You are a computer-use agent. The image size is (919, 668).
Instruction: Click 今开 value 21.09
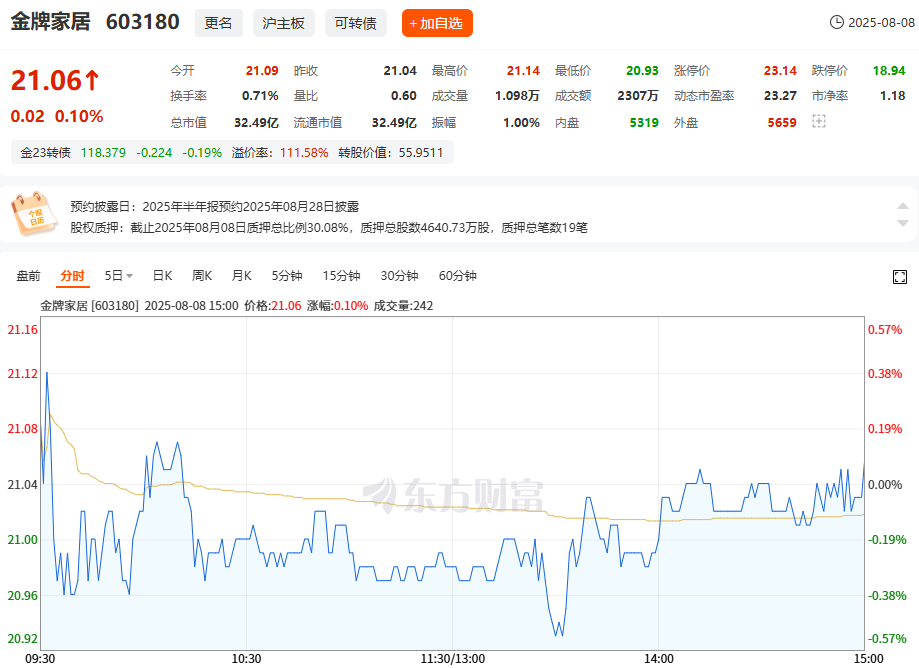[262, 71]
